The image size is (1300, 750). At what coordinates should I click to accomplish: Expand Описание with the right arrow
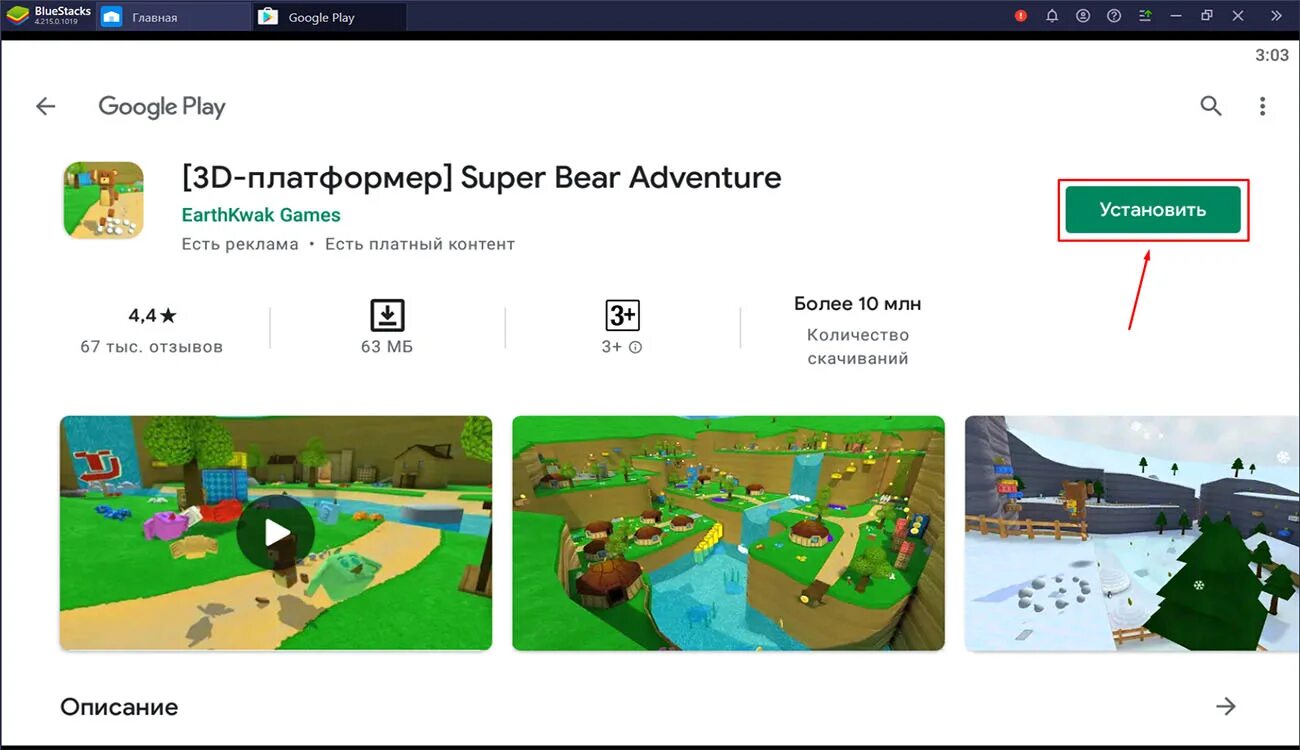coord(1226,706)
